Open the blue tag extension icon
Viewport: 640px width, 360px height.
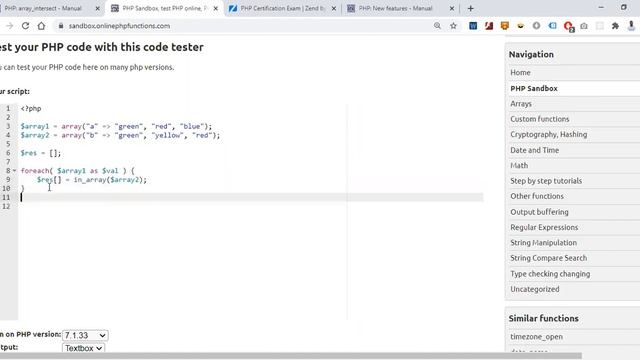tap(552, 26)
